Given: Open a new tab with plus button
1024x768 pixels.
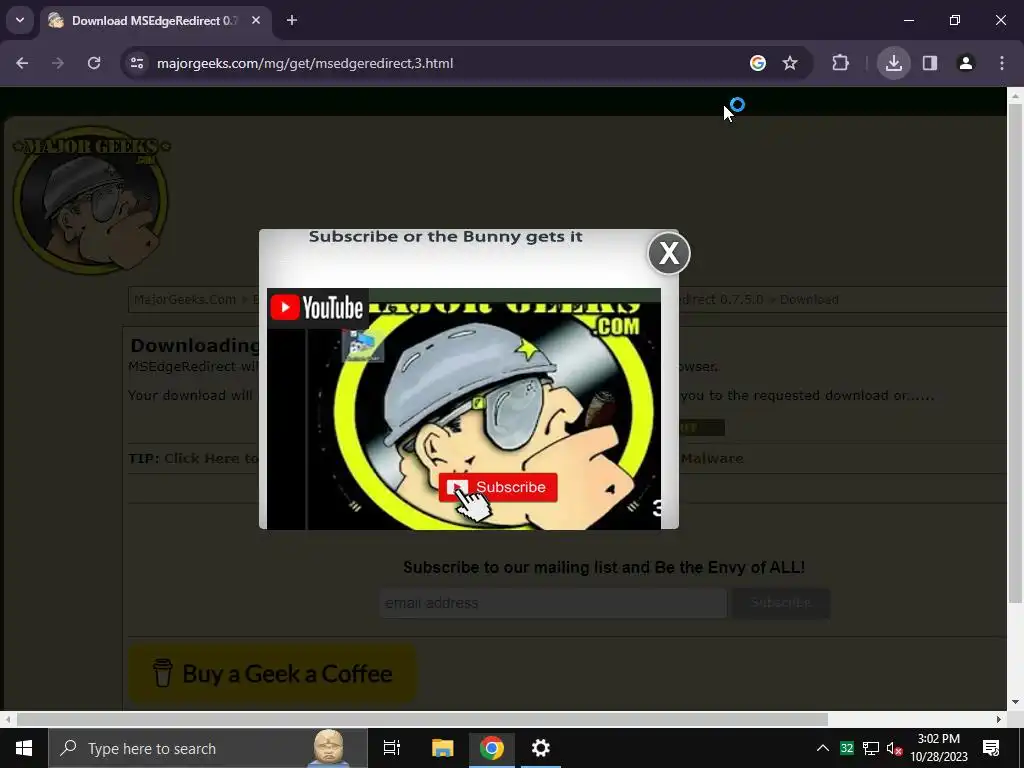Looking at the screenshot, I should pyautogui.click(x=292, y=21).
